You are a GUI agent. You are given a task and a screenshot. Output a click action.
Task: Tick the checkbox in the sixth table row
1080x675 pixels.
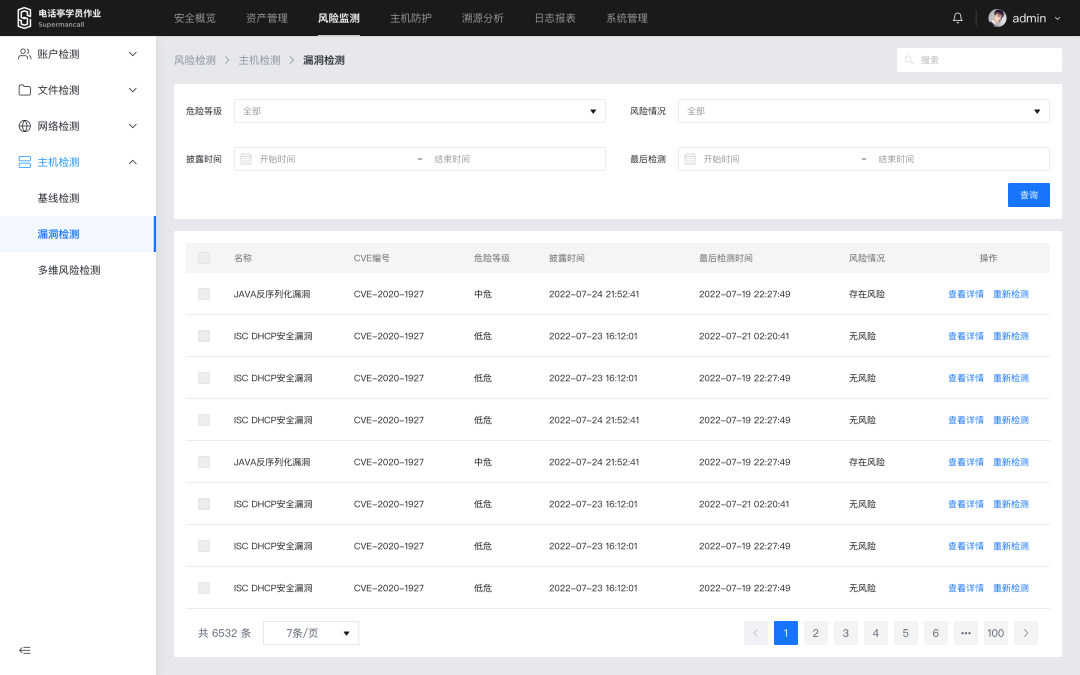204,504
